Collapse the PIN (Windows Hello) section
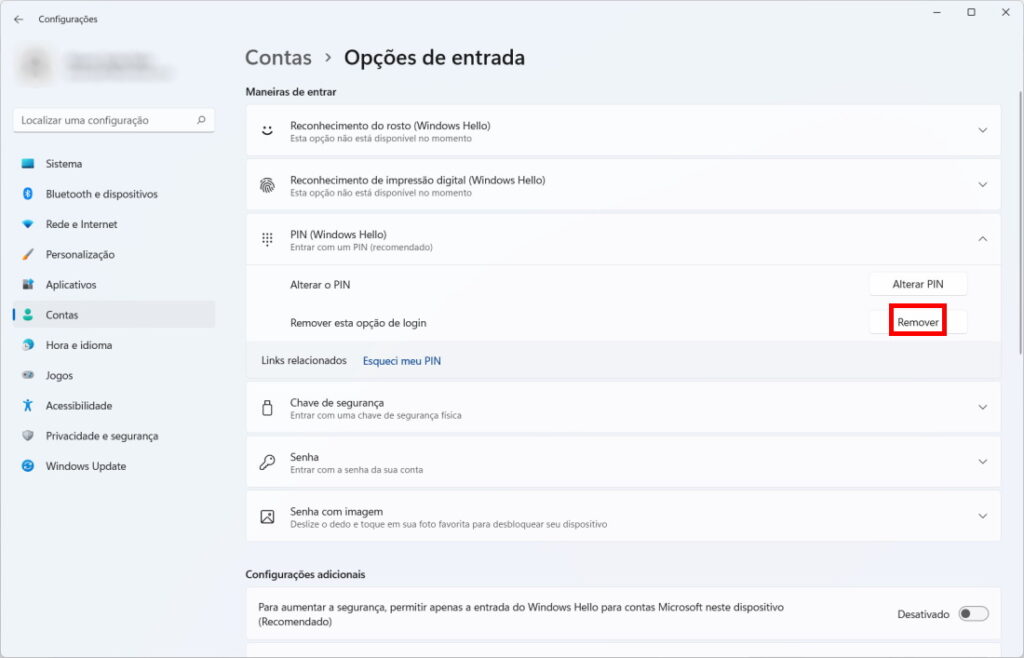Screen dimensions: 1024x658 pos(982,240)
